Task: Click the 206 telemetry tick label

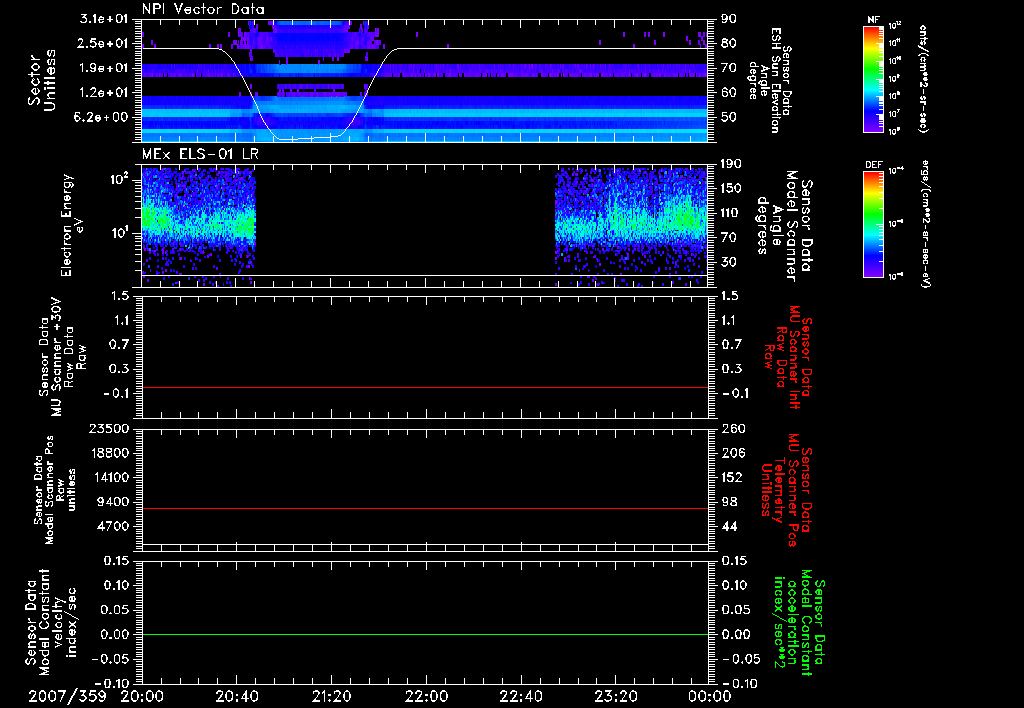Action: click(733, 453)
